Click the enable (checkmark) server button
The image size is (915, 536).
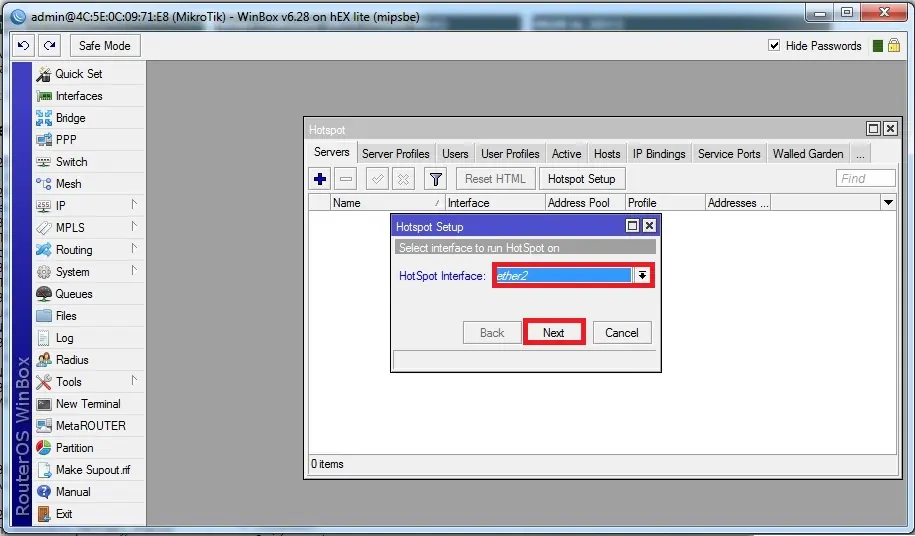click(378, 179)
